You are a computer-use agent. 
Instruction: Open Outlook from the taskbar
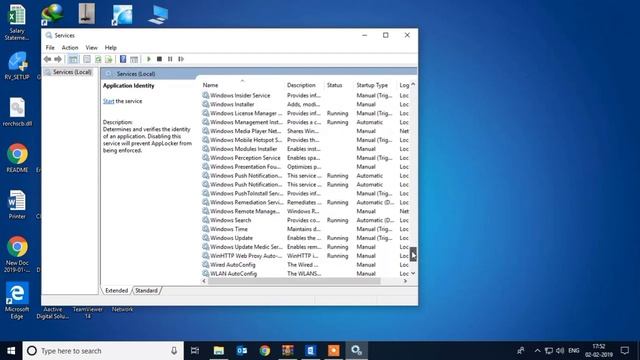242,351
